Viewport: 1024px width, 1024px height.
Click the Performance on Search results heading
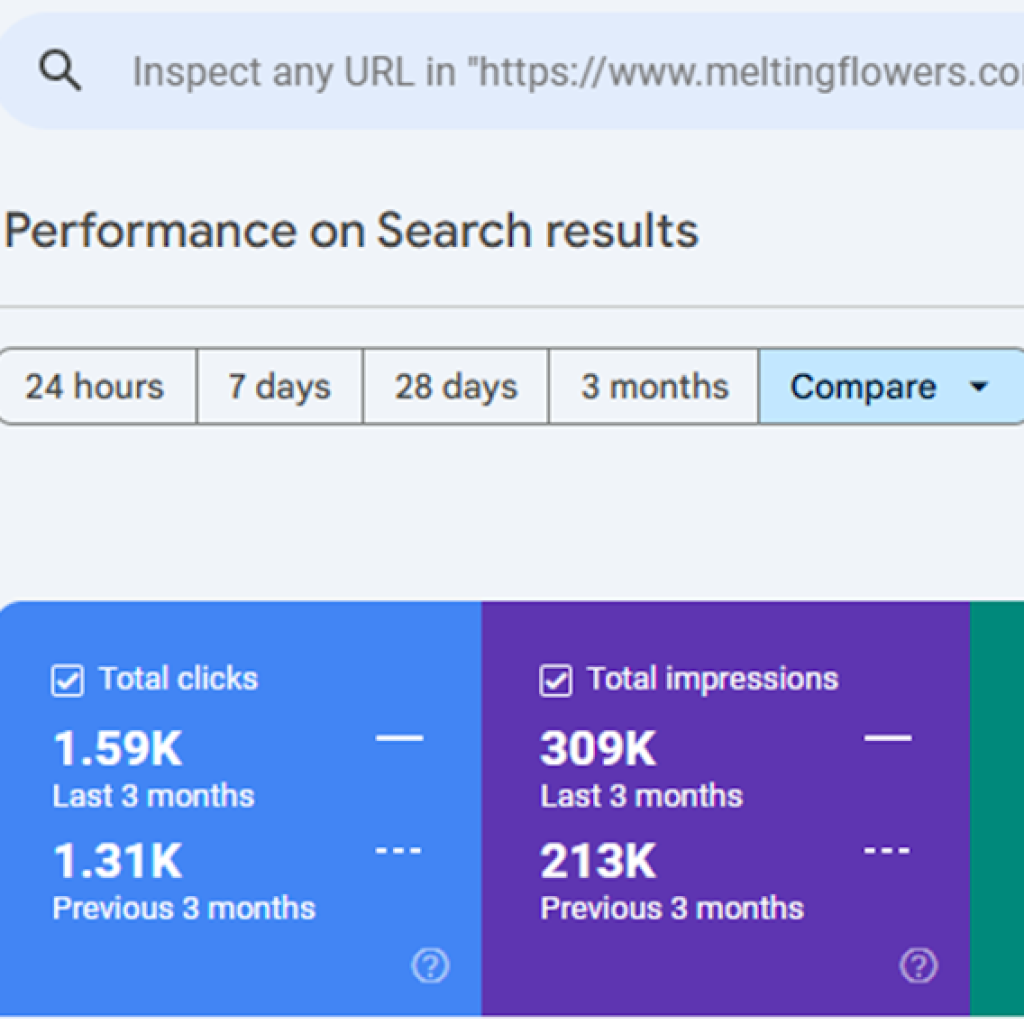click(351, 231)
